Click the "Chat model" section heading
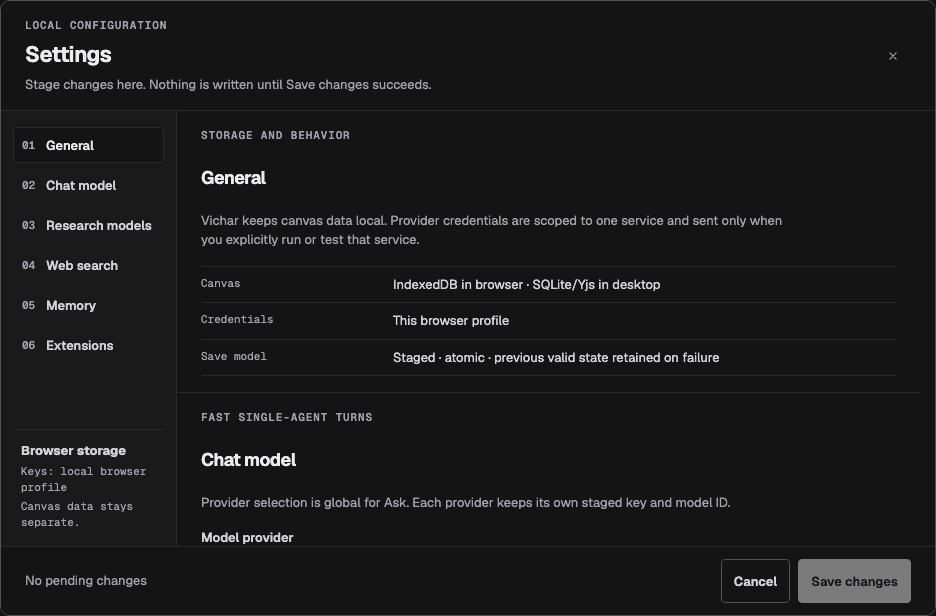 point(248,460)
